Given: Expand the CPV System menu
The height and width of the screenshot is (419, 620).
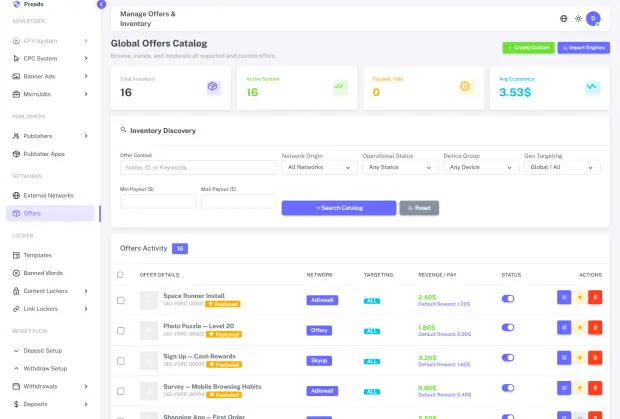Looking at the screenshot, I should (x=50, y=41).
